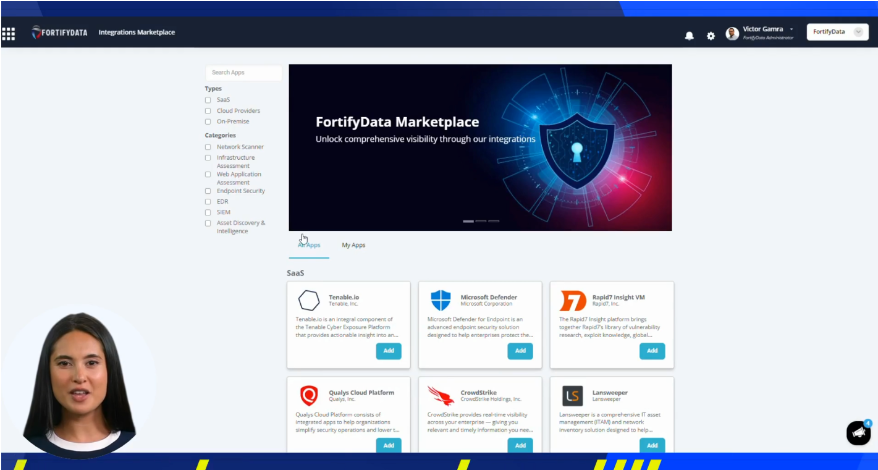Image resolution: width=878 pixels, height=470 pixels.
Task: Open the CrowdStrike app title
Action: click(x=479, y=393)
